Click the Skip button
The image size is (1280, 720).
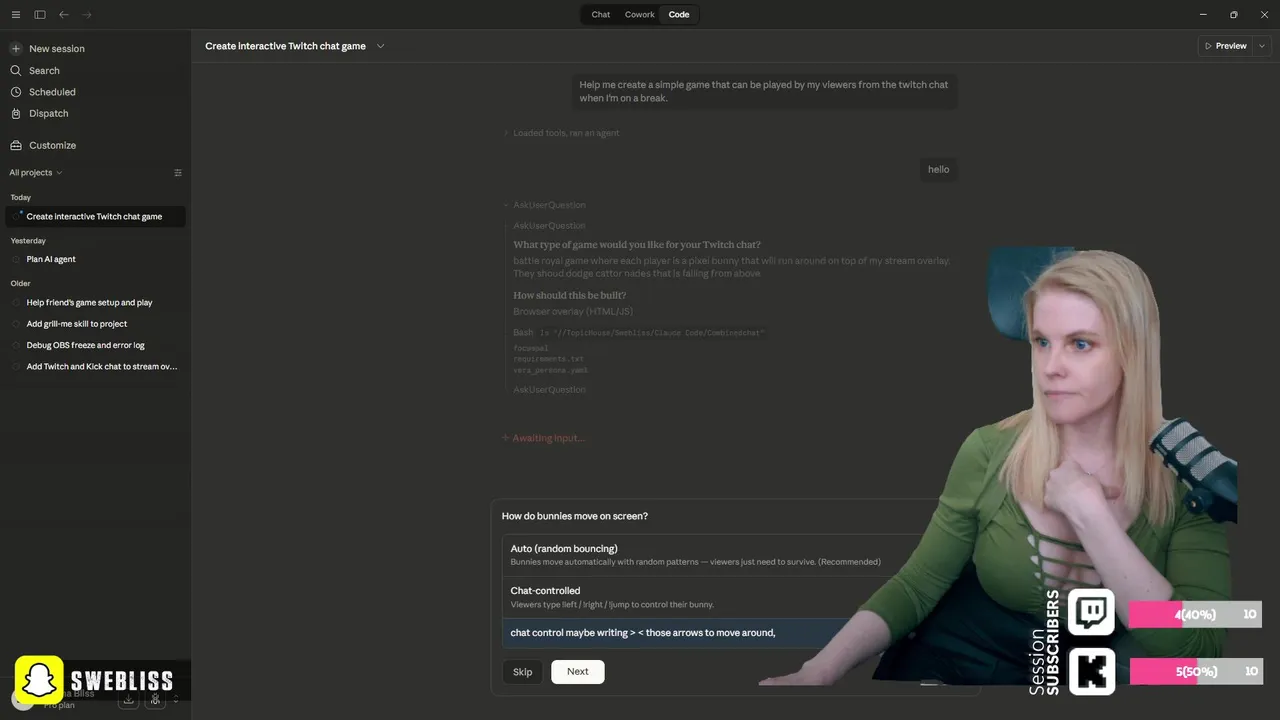[x=523, y=672]
